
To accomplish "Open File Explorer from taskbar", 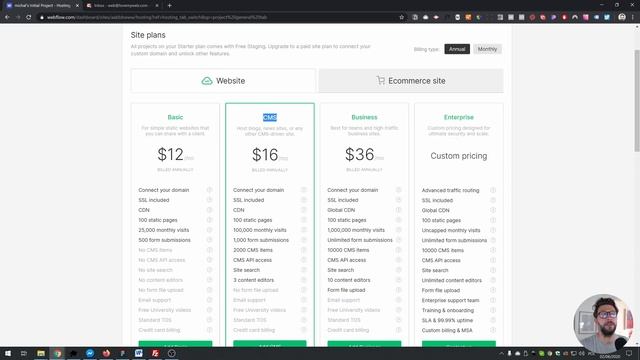I will [x=41, y=353].
